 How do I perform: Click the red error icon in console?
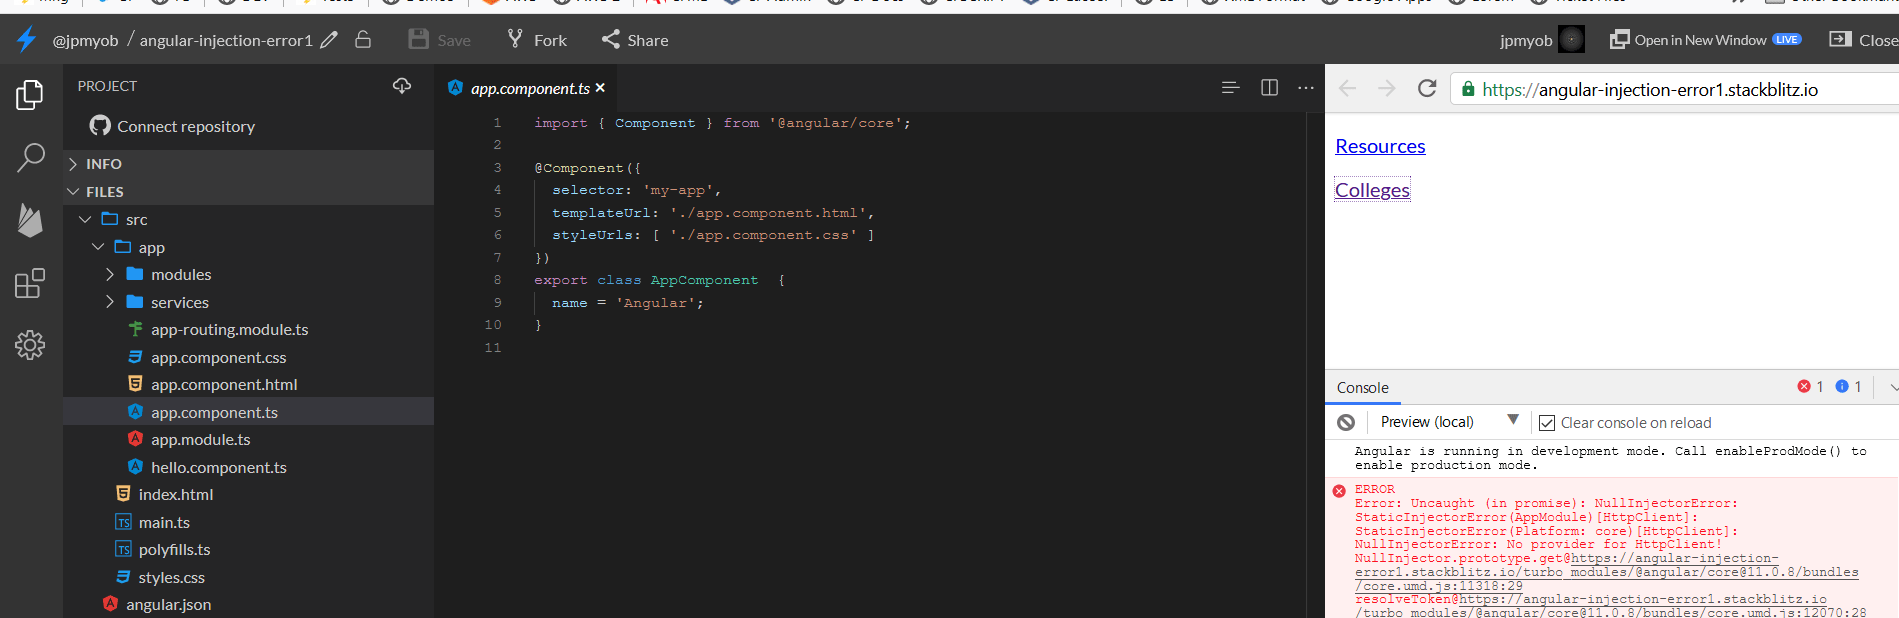(1339, 491)
